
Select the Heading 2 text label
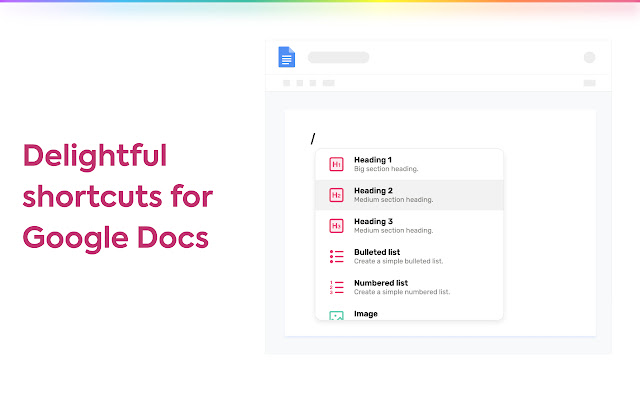[373, 190]
